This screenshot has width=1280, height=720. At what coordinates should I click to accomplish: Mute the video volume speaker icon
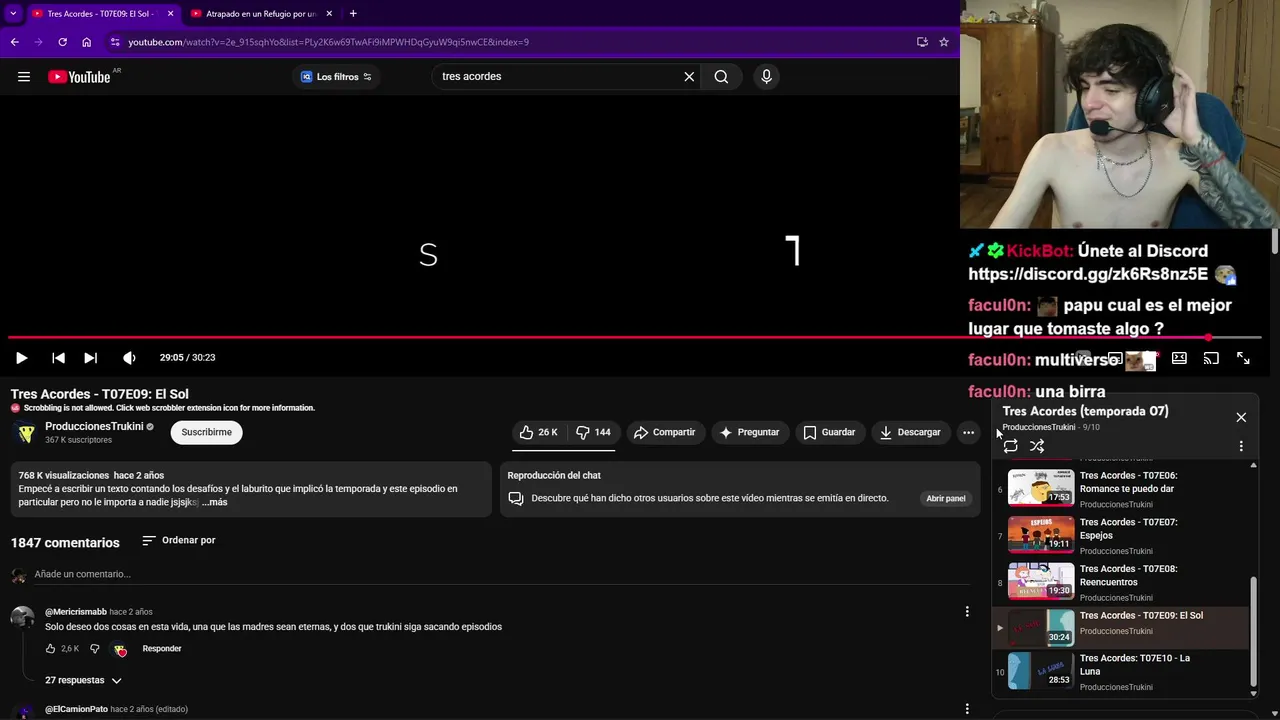point(129,358)
